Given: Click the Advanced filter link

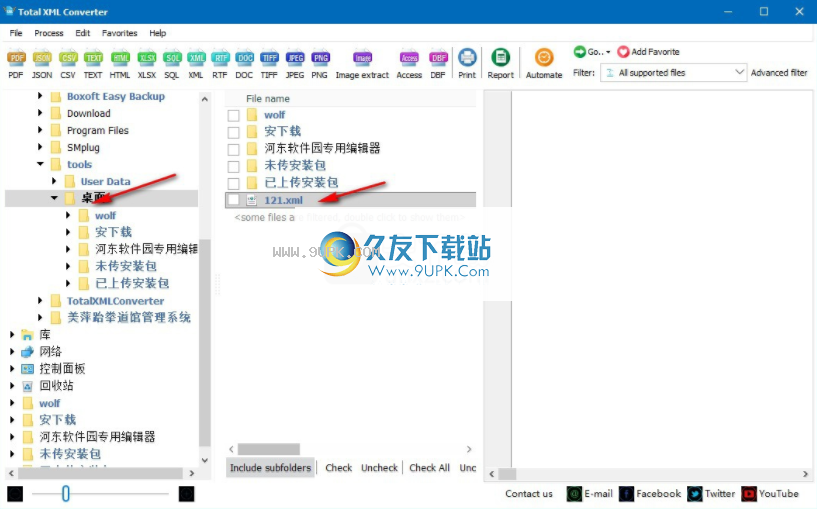Looking at the screenshot, I should (779, 72).
